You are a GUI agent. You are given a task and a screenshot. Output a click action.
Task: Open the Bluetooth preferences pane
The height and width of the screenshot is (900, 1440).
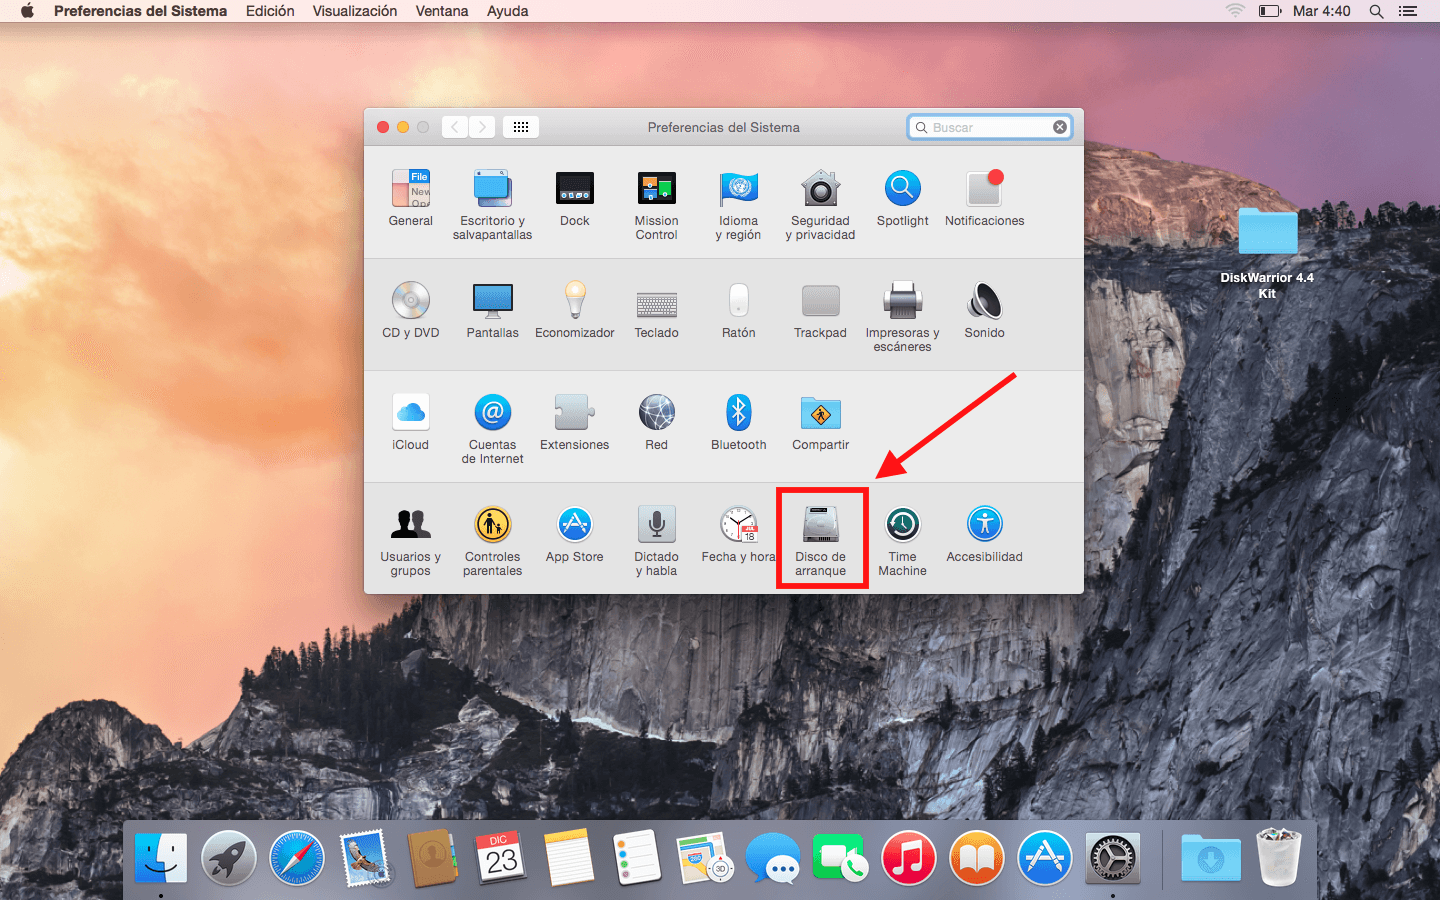739,422
